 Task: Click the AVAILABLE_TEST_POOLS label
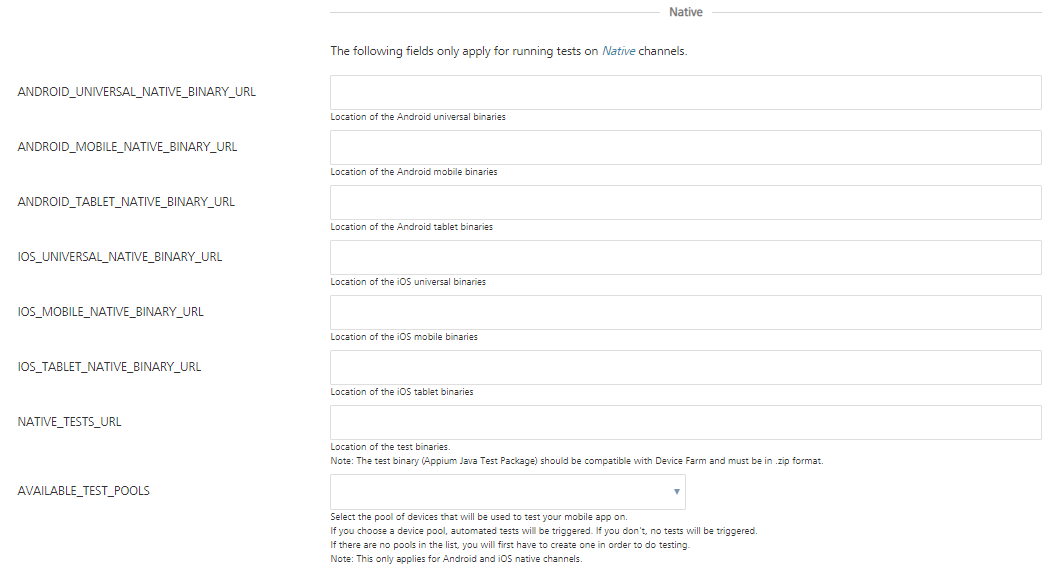pyautogui.click(x=84, y=491)
